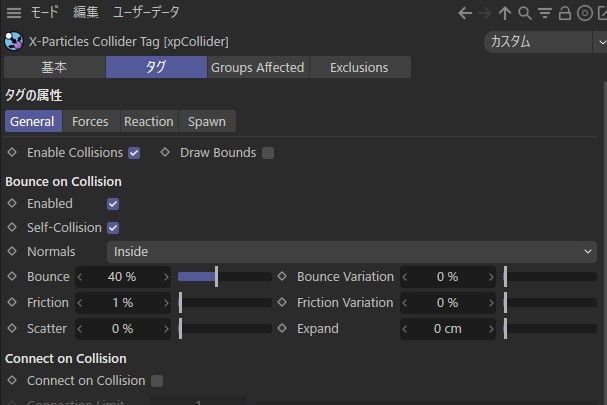This screenshot has width=607, height=405.
Task: Click keyframe diamond for Self-Collision
Action: [x=12, y=227]
